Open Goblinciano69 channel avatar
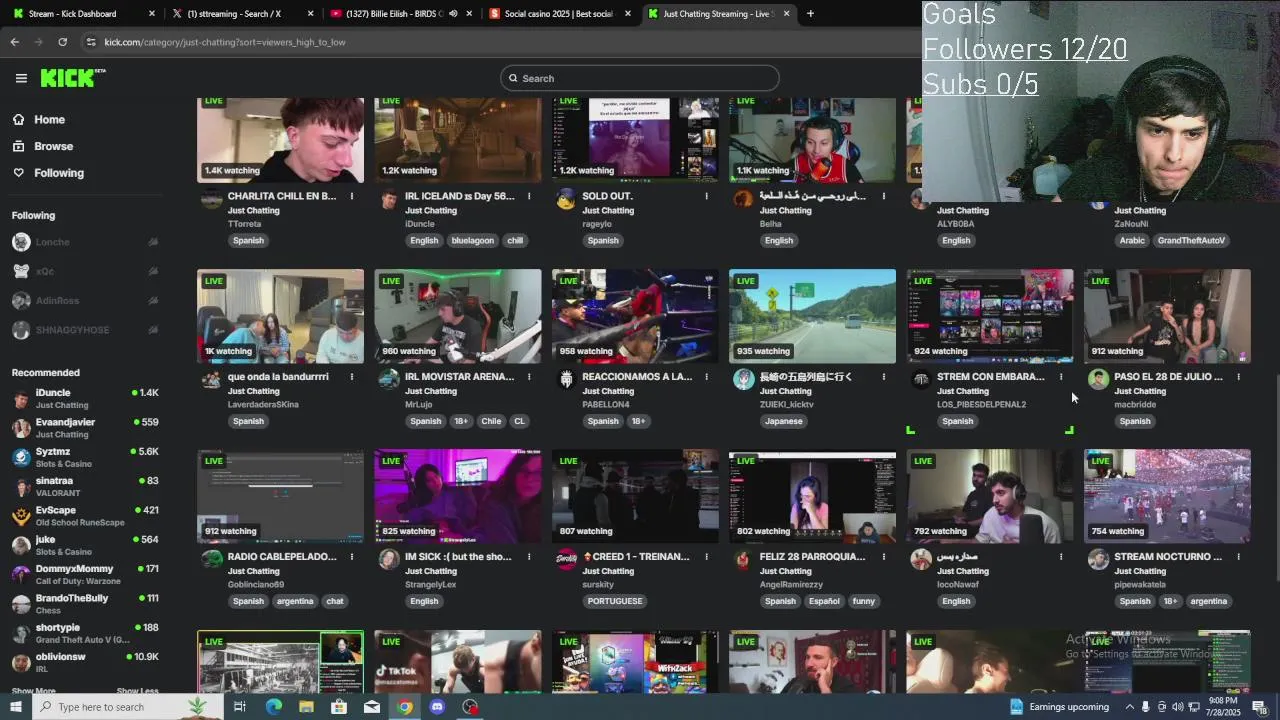This screenshot has height=720, width=1280. [x=211, y=559]
